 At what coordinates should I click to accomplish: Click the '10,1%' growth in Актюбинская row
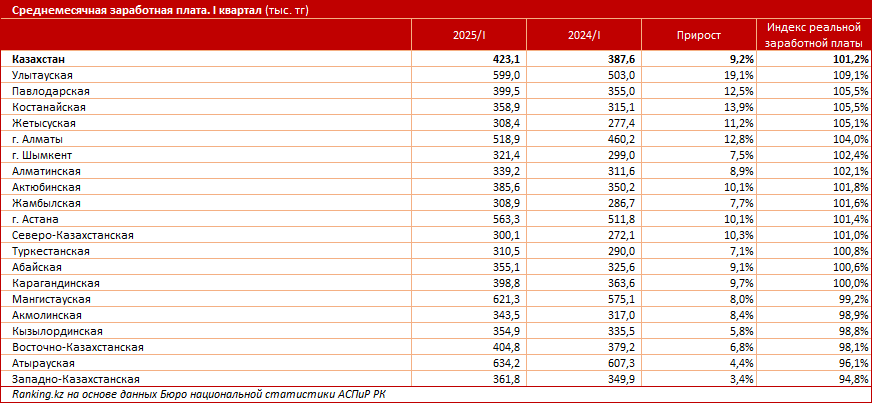[x=737, y=187]
